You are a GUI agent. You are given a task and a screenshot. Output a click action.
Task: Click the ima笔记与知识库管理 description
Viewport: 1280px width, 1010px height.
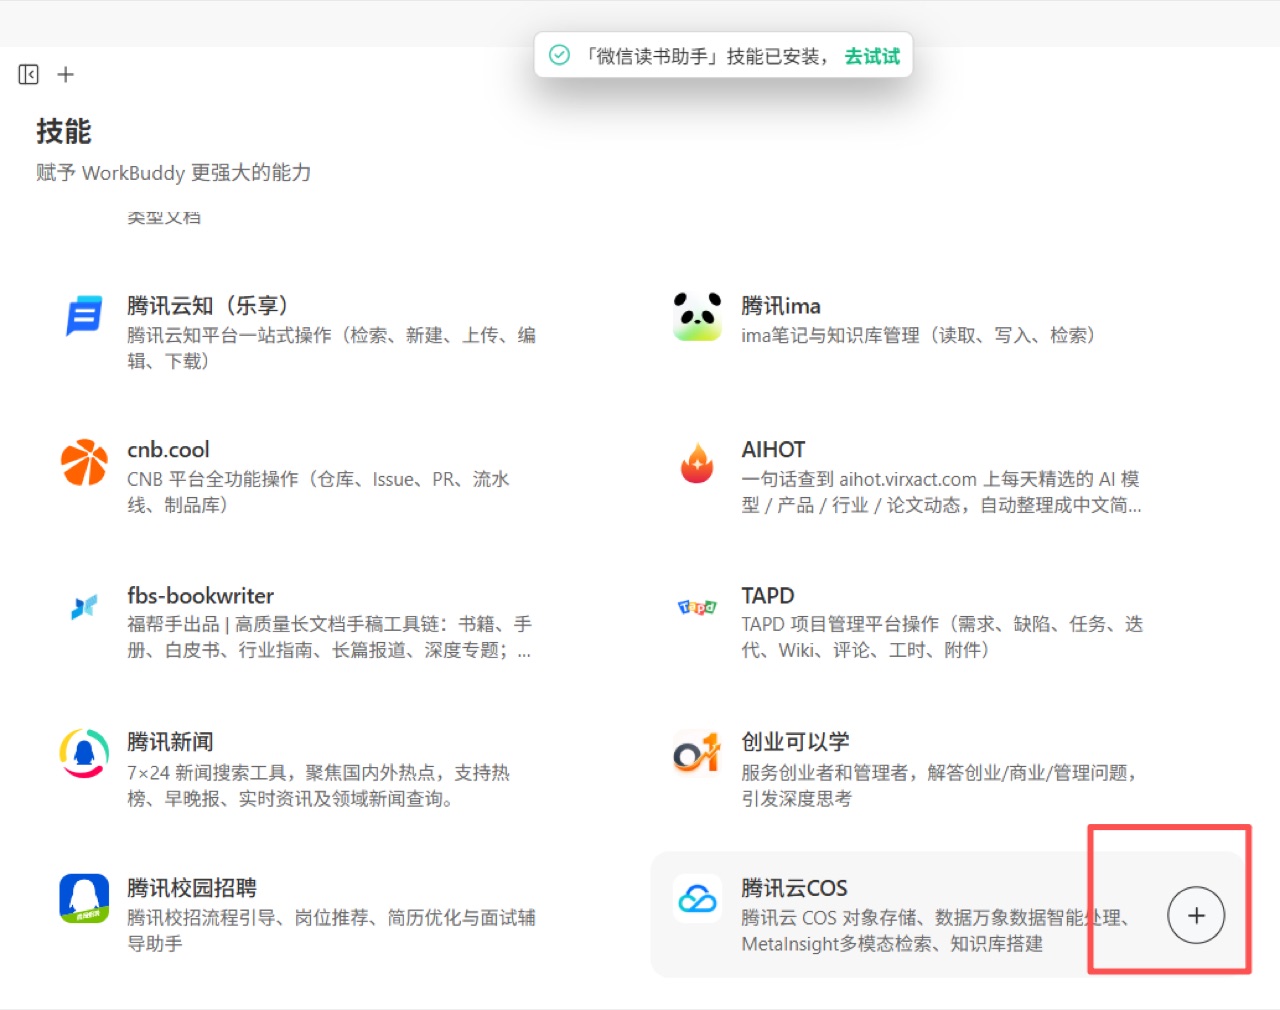pyautogui.click(x=918, y=335)
